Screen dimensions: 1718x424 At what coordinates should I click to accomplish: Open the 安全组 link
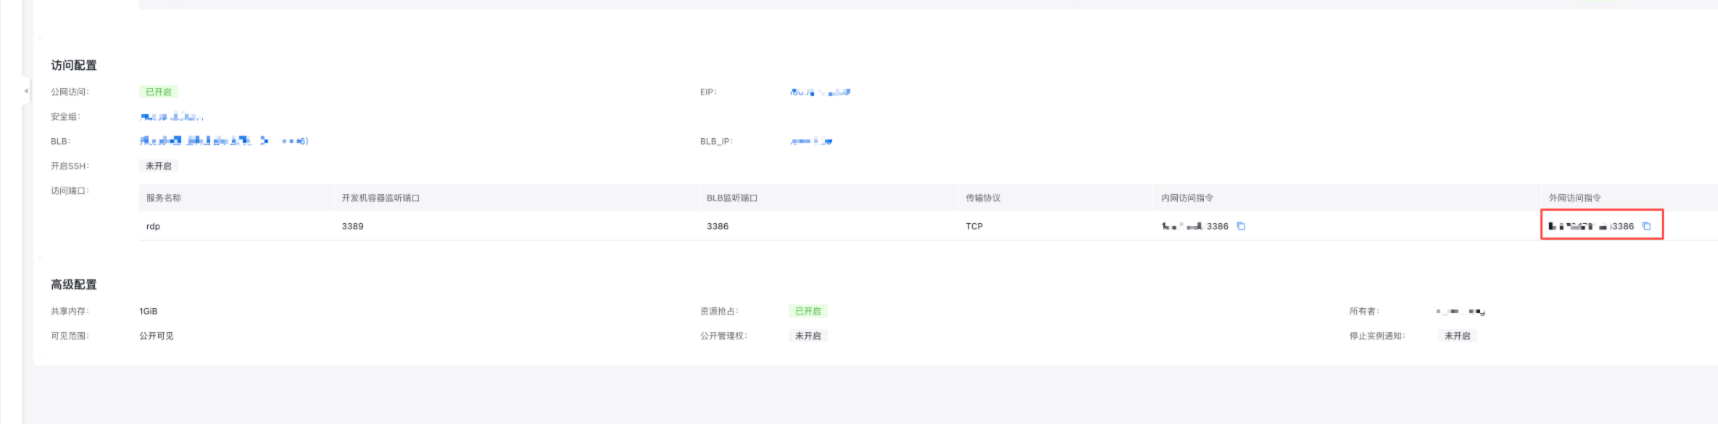coord(171,117)
